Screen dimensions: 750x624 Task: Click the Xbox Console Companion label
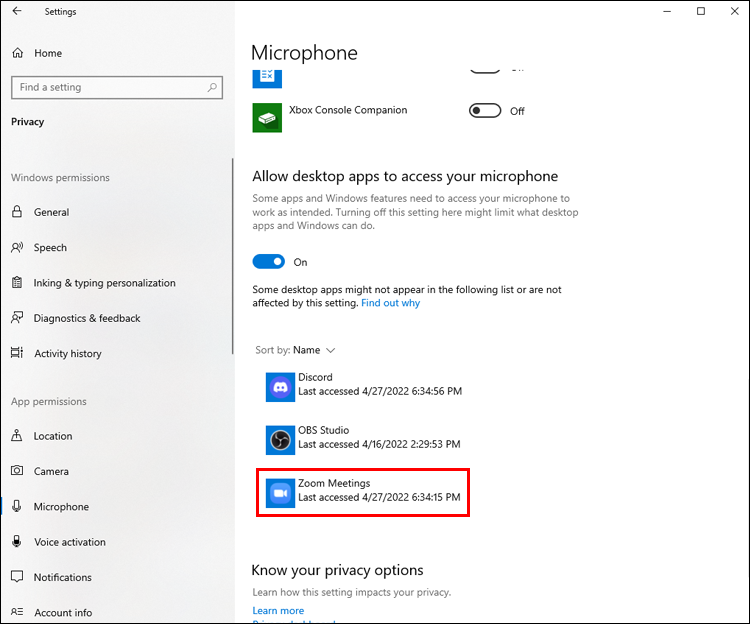point(348,110)
